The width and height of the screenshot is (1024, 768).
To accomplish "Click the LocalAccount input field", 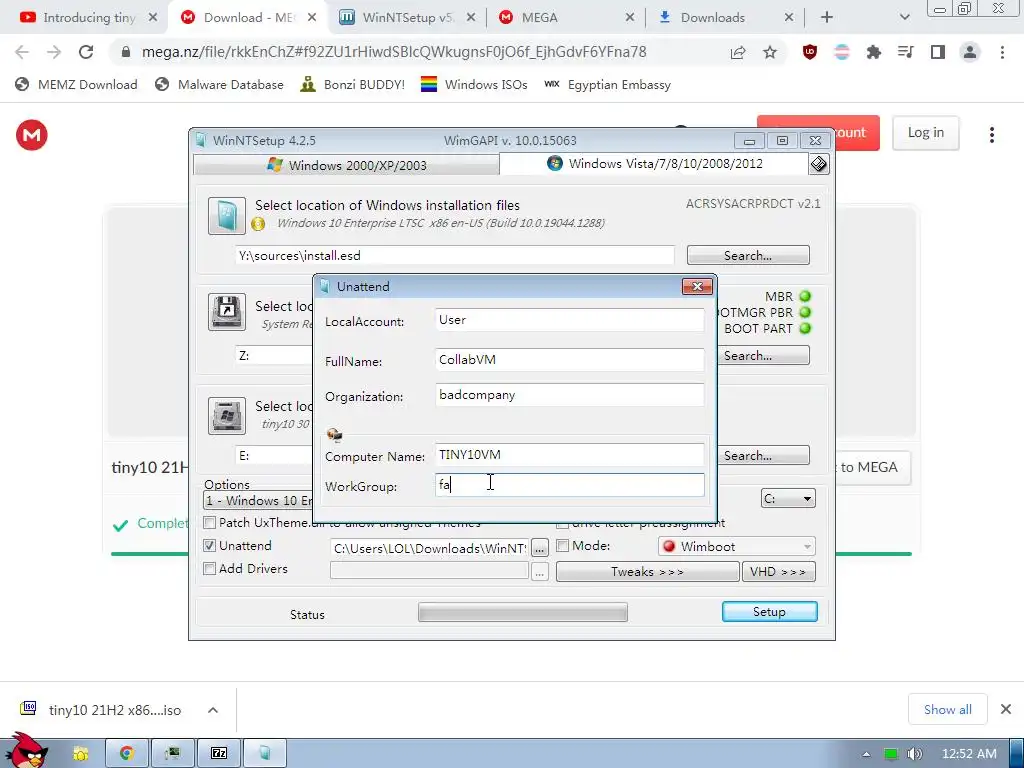I will [x=569, y=320].
